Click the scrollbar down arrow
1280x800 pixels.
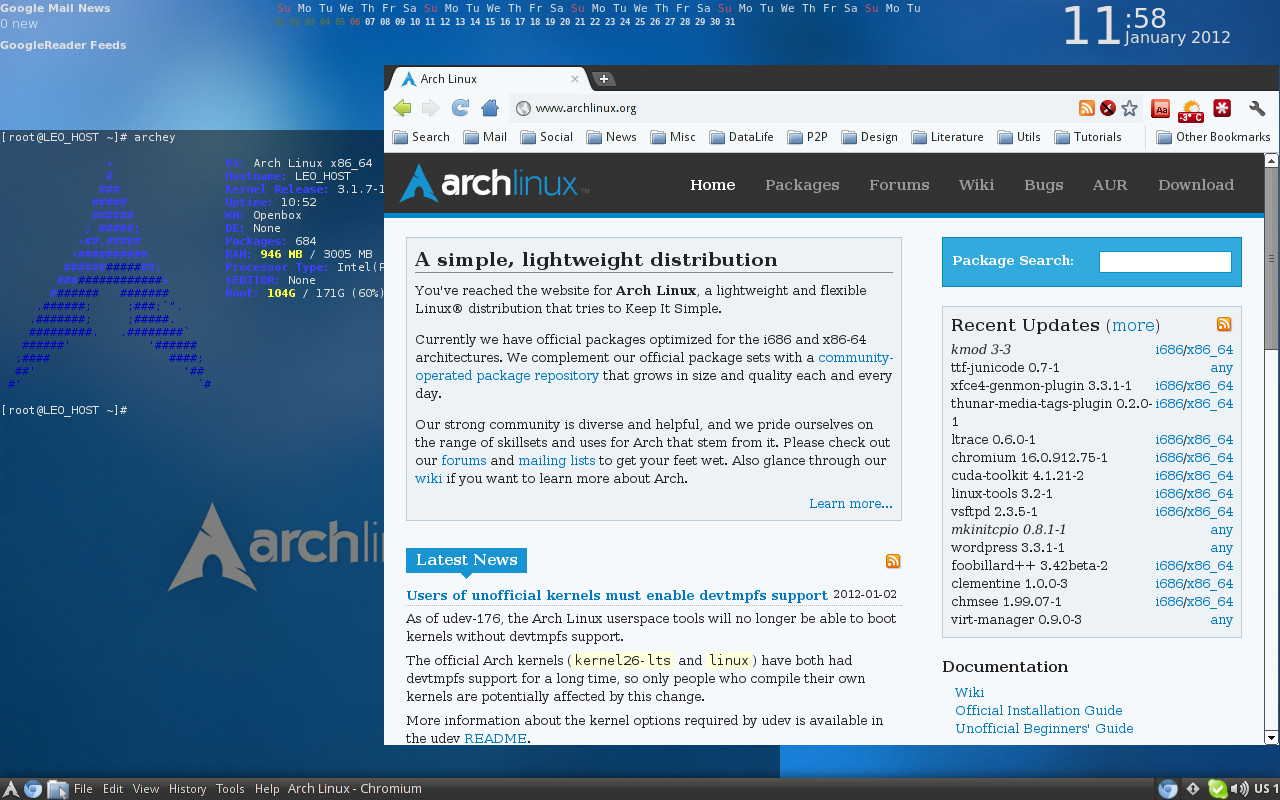1271,738
